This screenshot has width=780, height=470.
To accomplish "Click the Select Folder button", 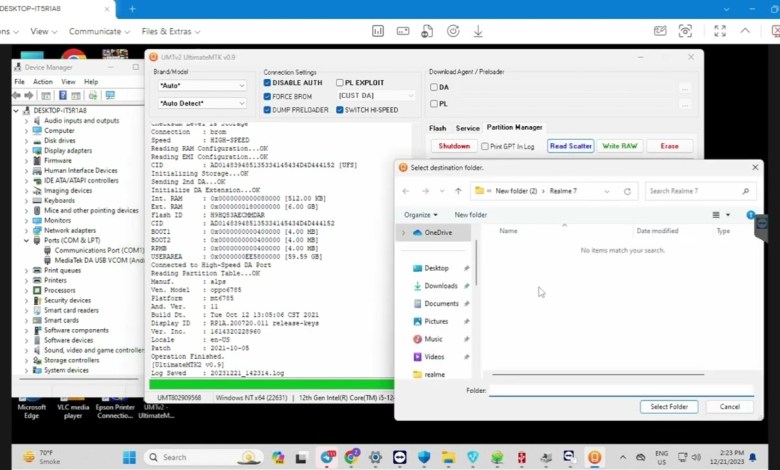I will click(x=669, y=407).
